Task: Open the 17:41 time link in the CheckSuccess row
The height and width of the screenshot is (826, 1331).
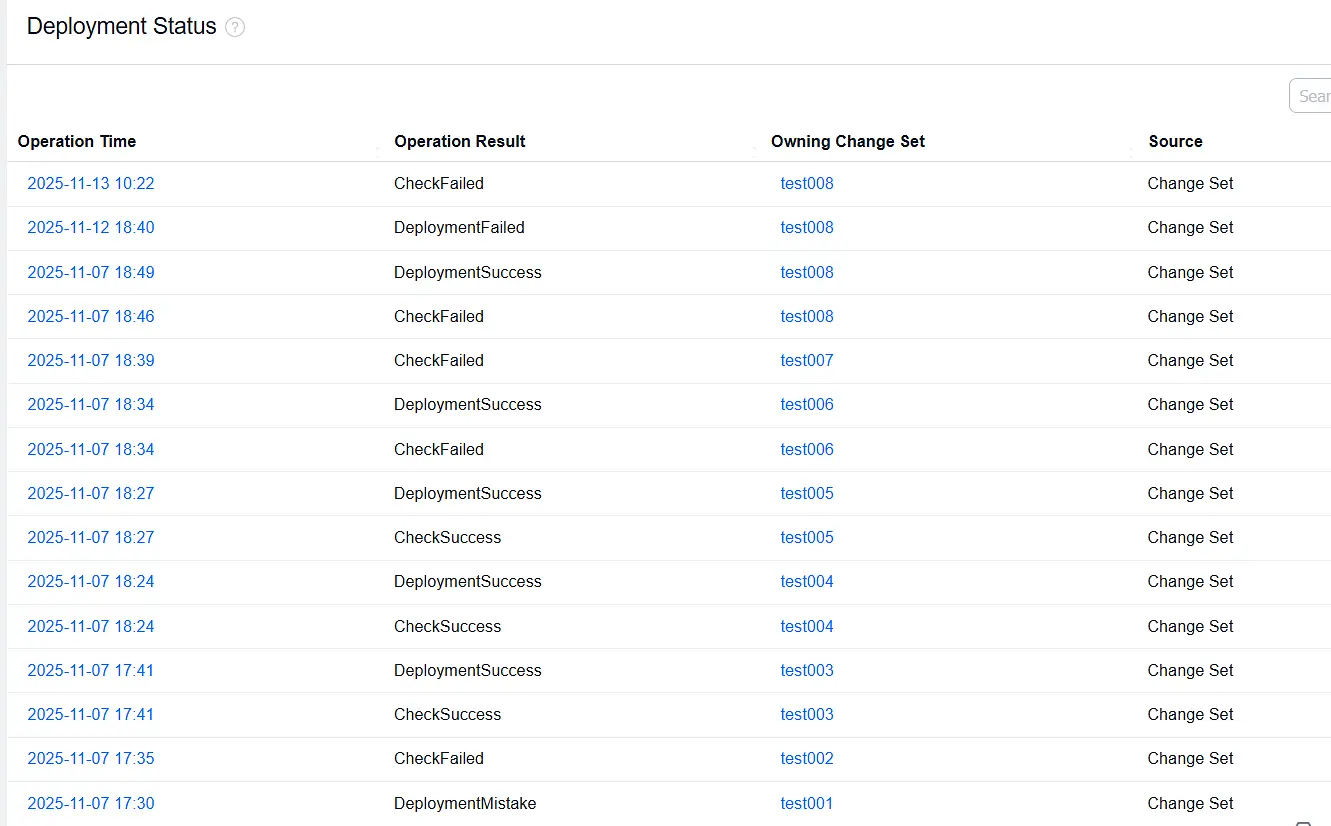Action: pyautogui.click(x=91, y=714)
